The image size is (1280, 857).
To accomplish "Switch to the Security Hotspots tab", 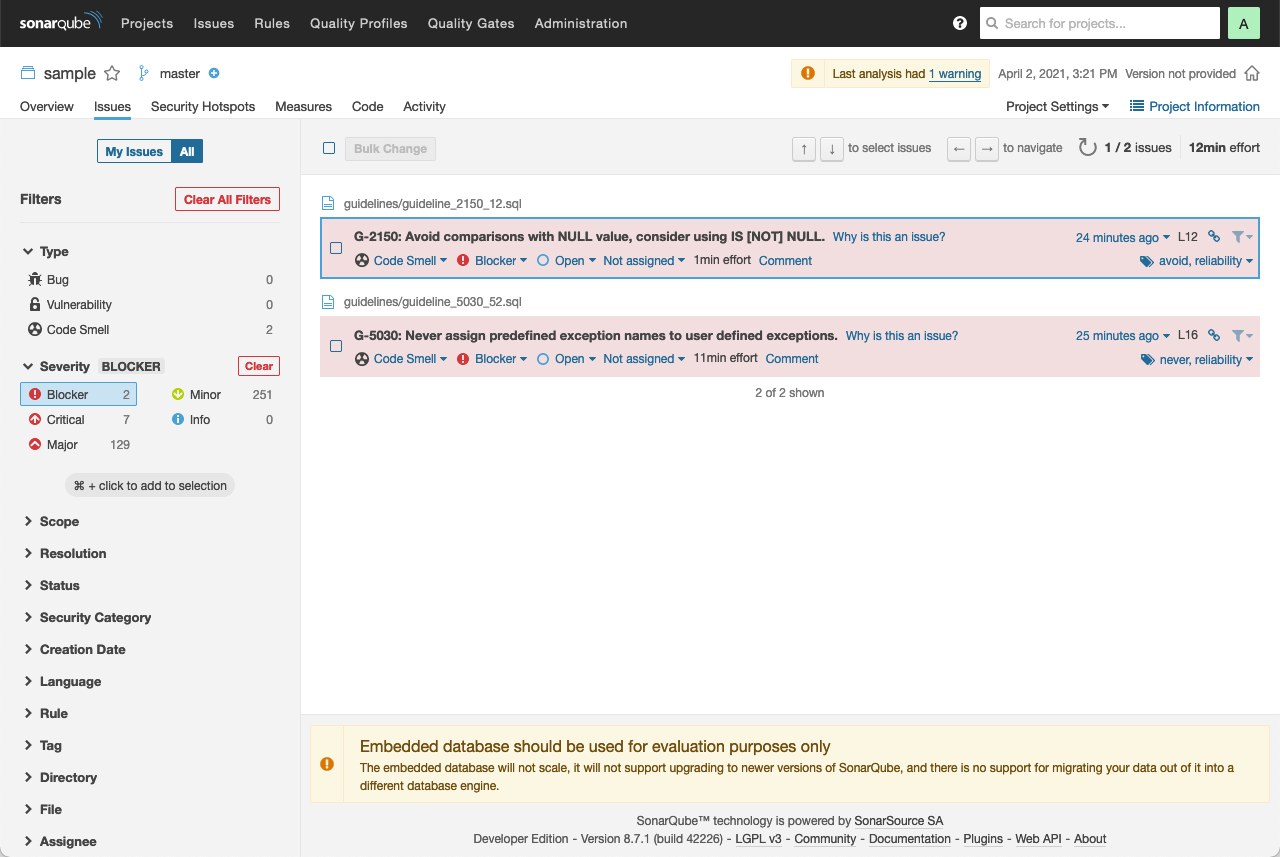I will click(203, 106).
